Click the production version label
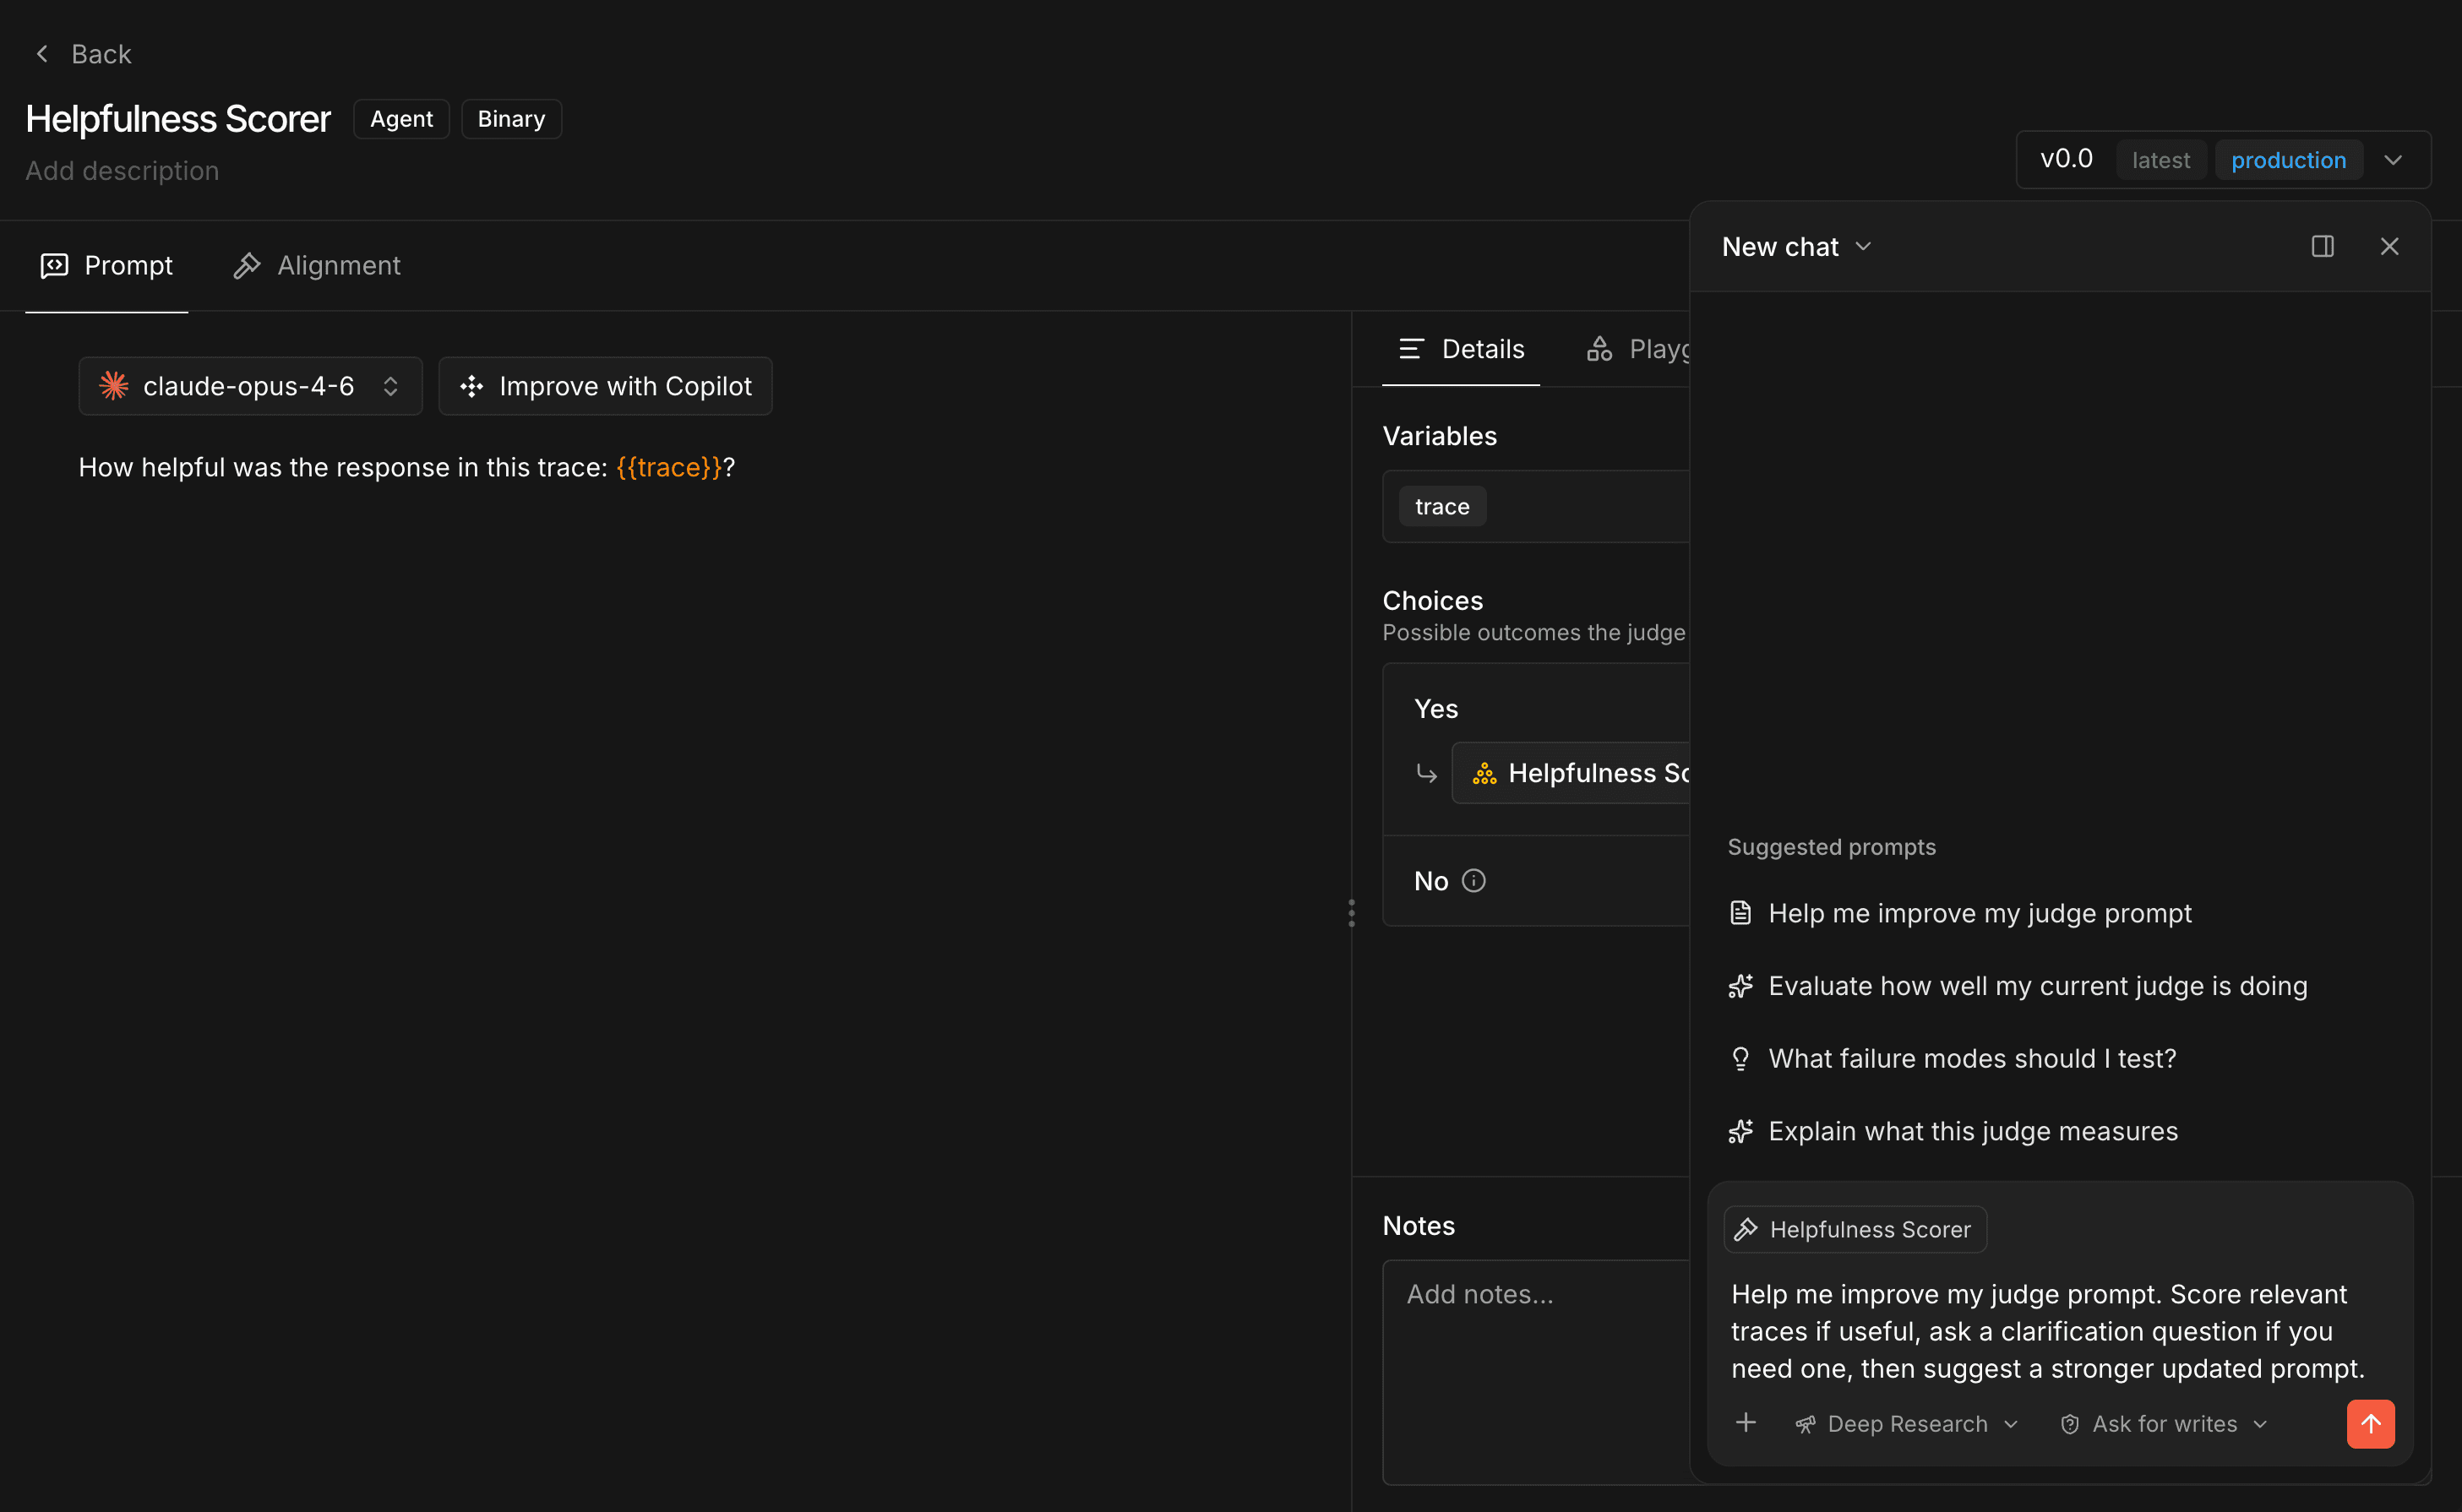Image resolution: width=2462 pixels, height=1512 pixels. click(2289, 160)
